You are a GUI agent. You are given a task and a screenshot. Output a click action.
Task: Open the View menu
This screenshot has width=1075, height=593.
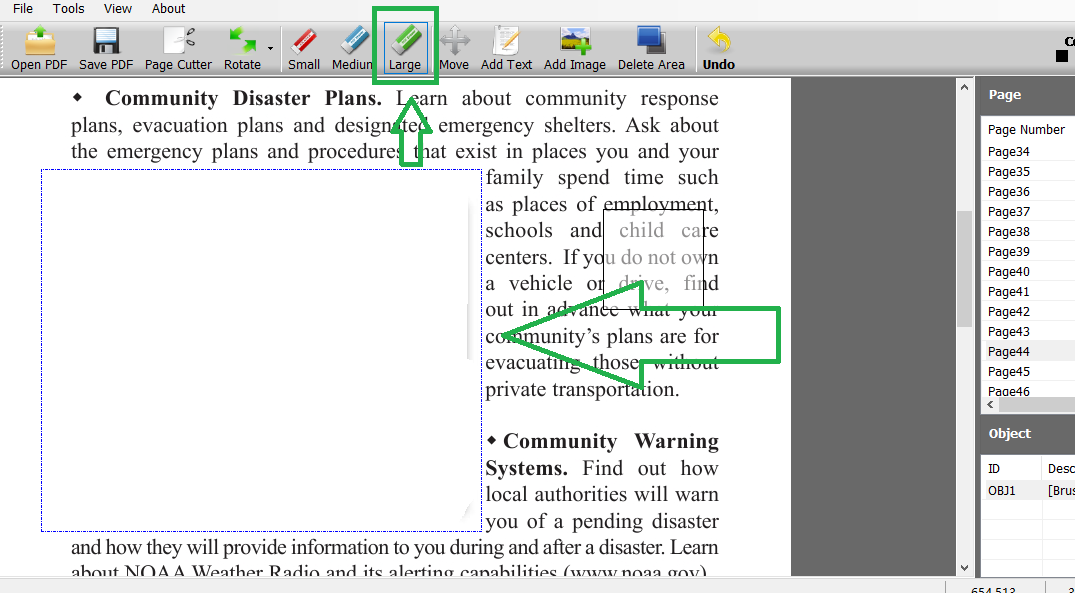[117, 8]
